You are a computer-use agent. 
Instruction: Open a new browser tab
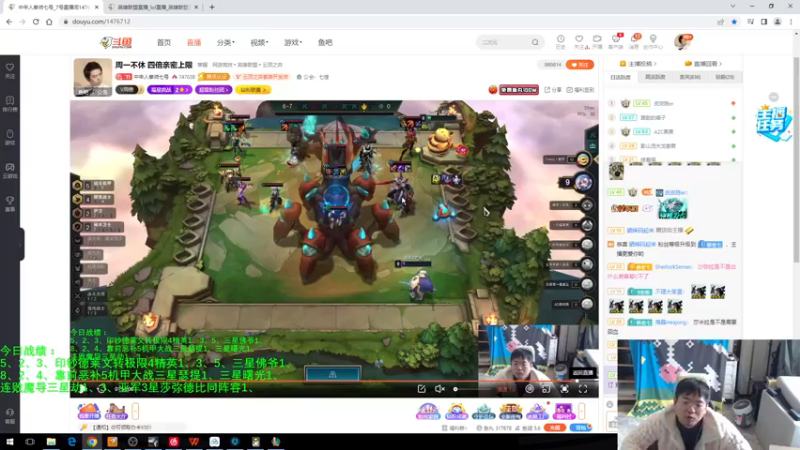(x=212, y=7)
